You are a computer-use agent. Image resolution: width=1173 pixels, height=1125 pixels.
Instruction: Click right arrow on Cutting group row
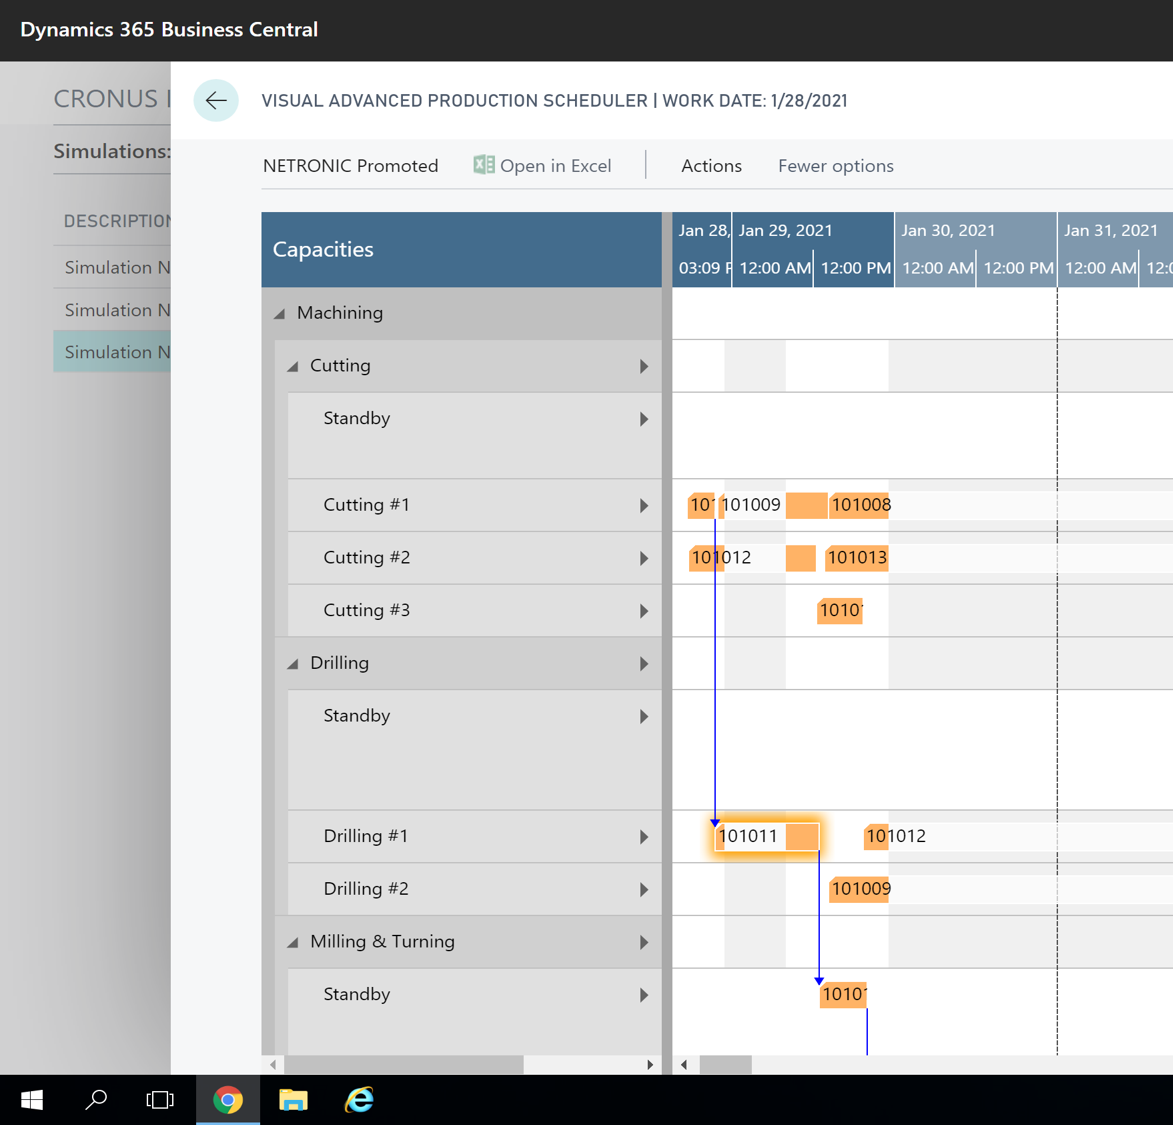click(x=644, y=367)
